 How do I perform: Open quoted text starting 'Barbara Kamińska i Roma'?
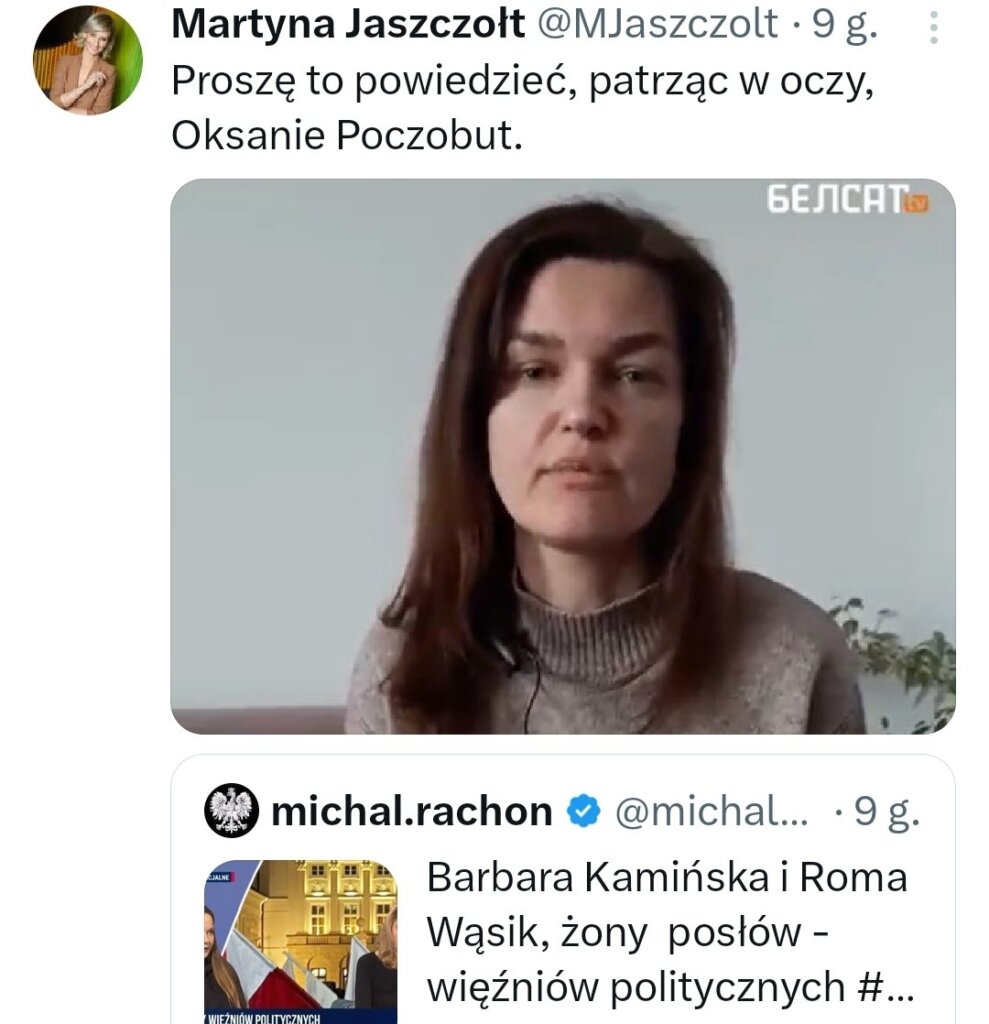pos(667,877)
